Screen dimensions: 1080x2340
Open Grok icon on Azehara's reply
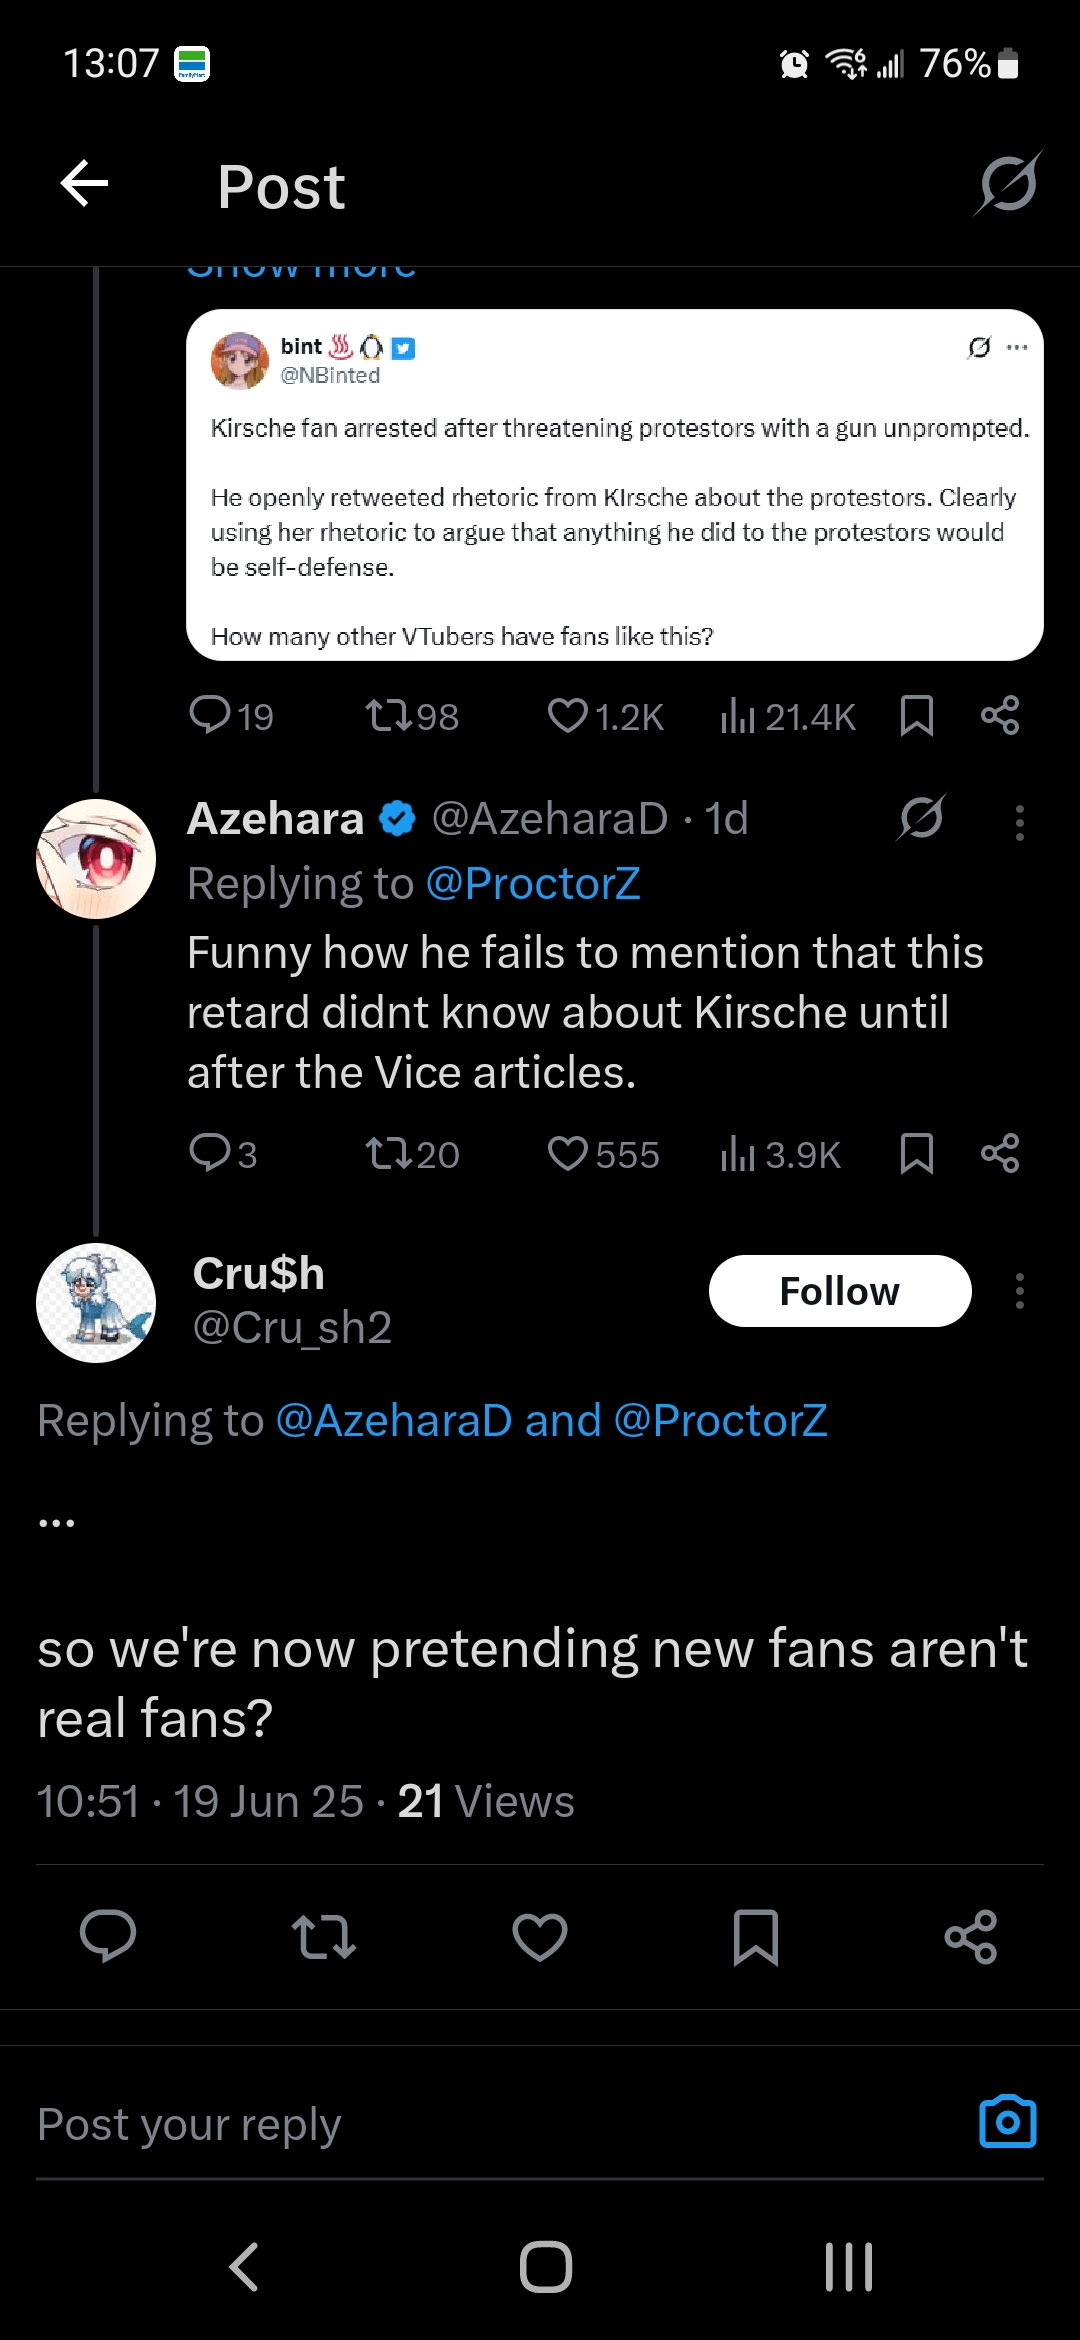click(x=921, y=818)
